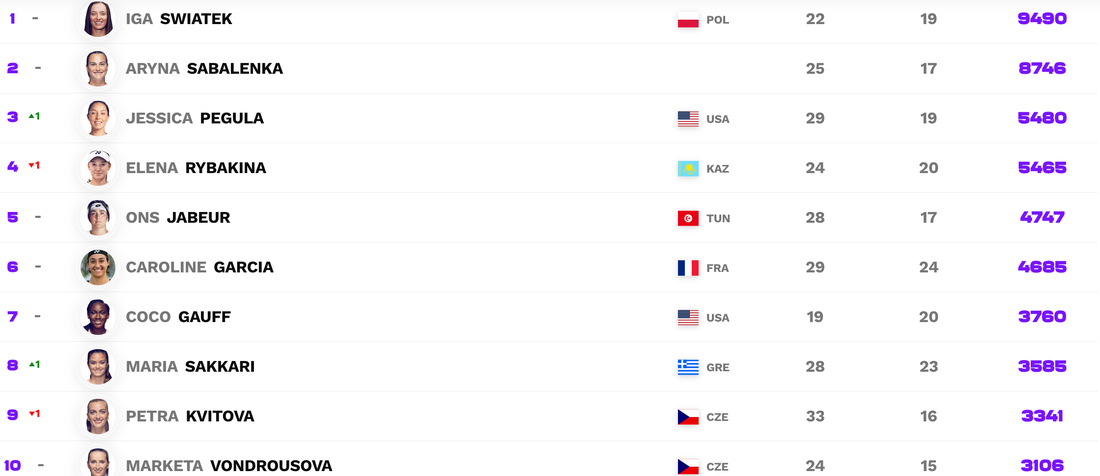Image resolution: width=1100 pixels, height=476 pixels.
Task: Click Petra Kvitova's Czech flag icon
Action: tap(688, 417)
